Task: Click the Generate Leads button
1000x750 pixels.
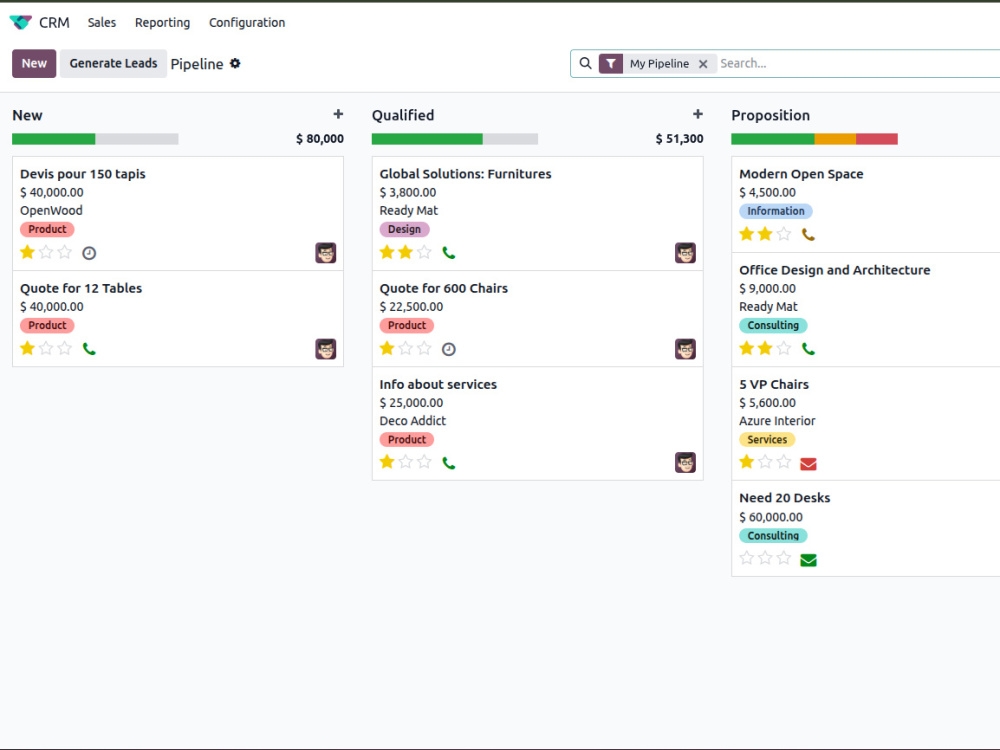Action: 114,63
